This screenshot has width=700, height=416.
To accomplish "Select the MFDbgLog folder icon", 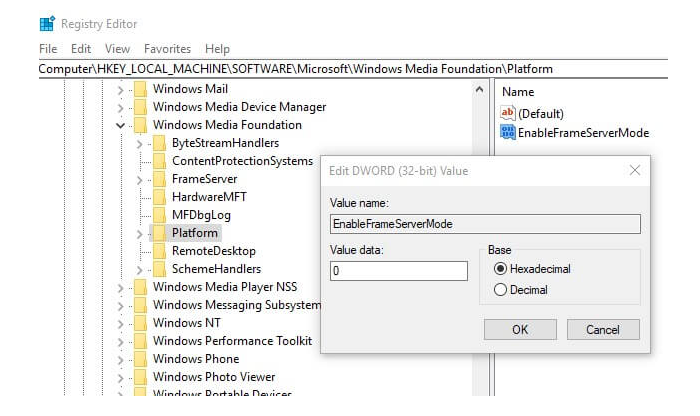I will coord(159,215).
